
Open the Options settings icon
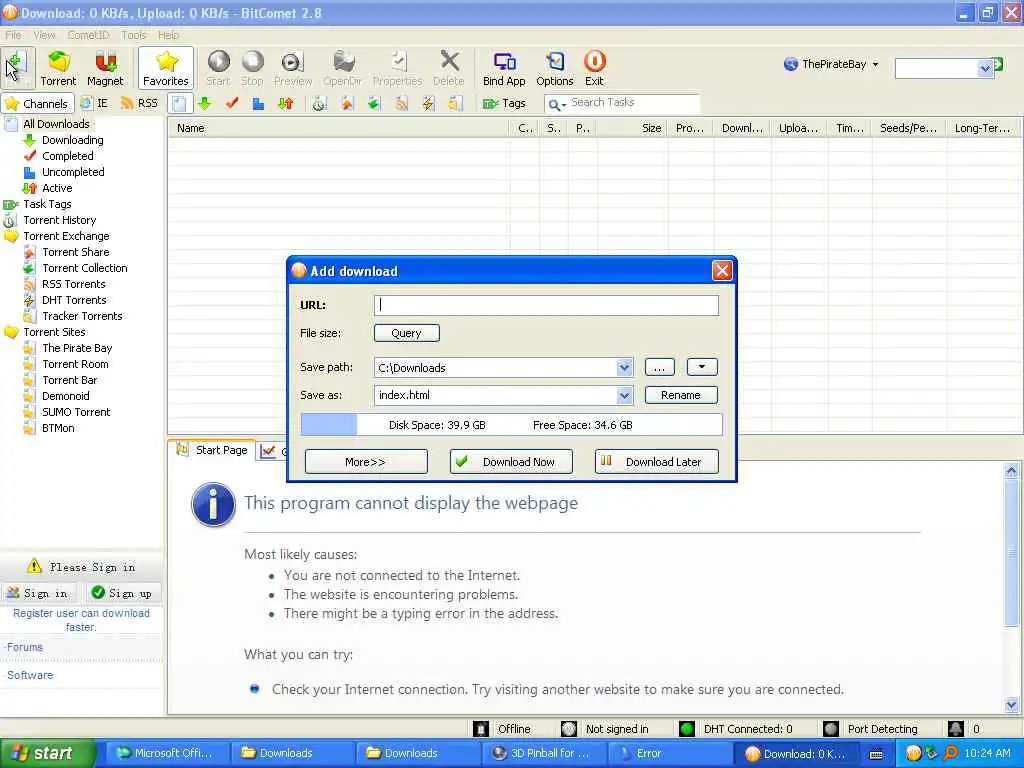coord(554,68)
